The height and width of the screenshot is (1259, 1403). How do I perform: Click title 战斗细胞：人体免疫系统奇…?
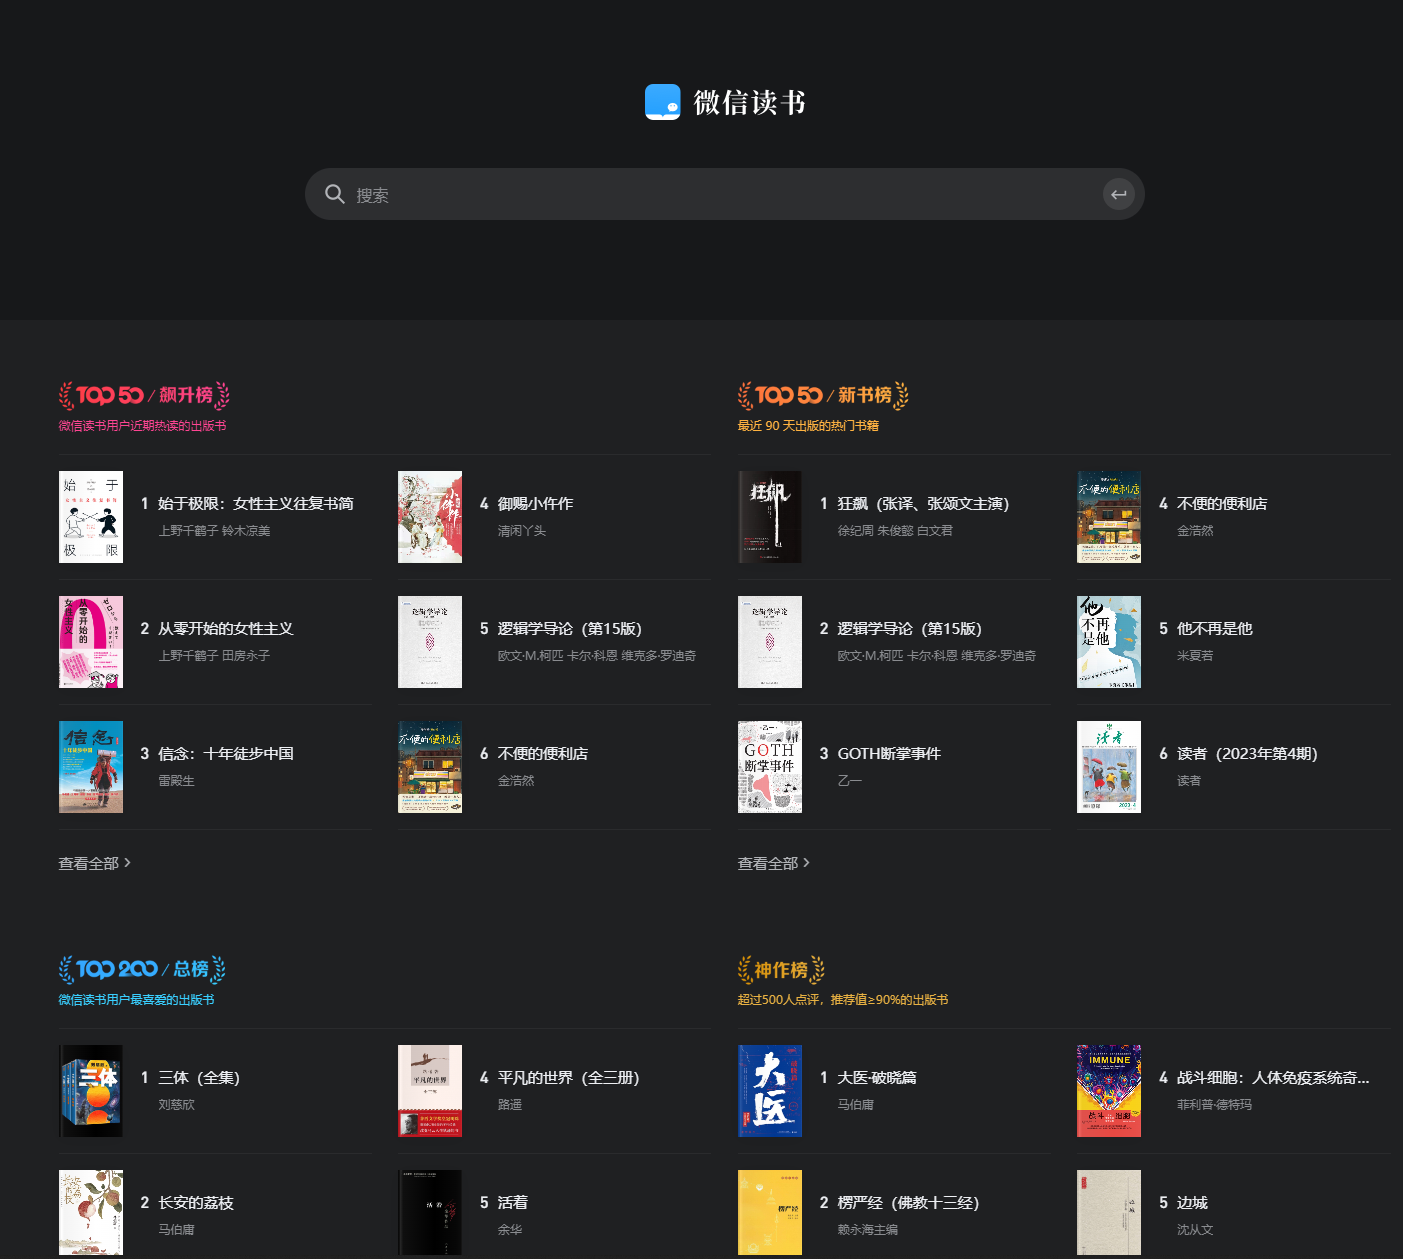(1273, 1077)
